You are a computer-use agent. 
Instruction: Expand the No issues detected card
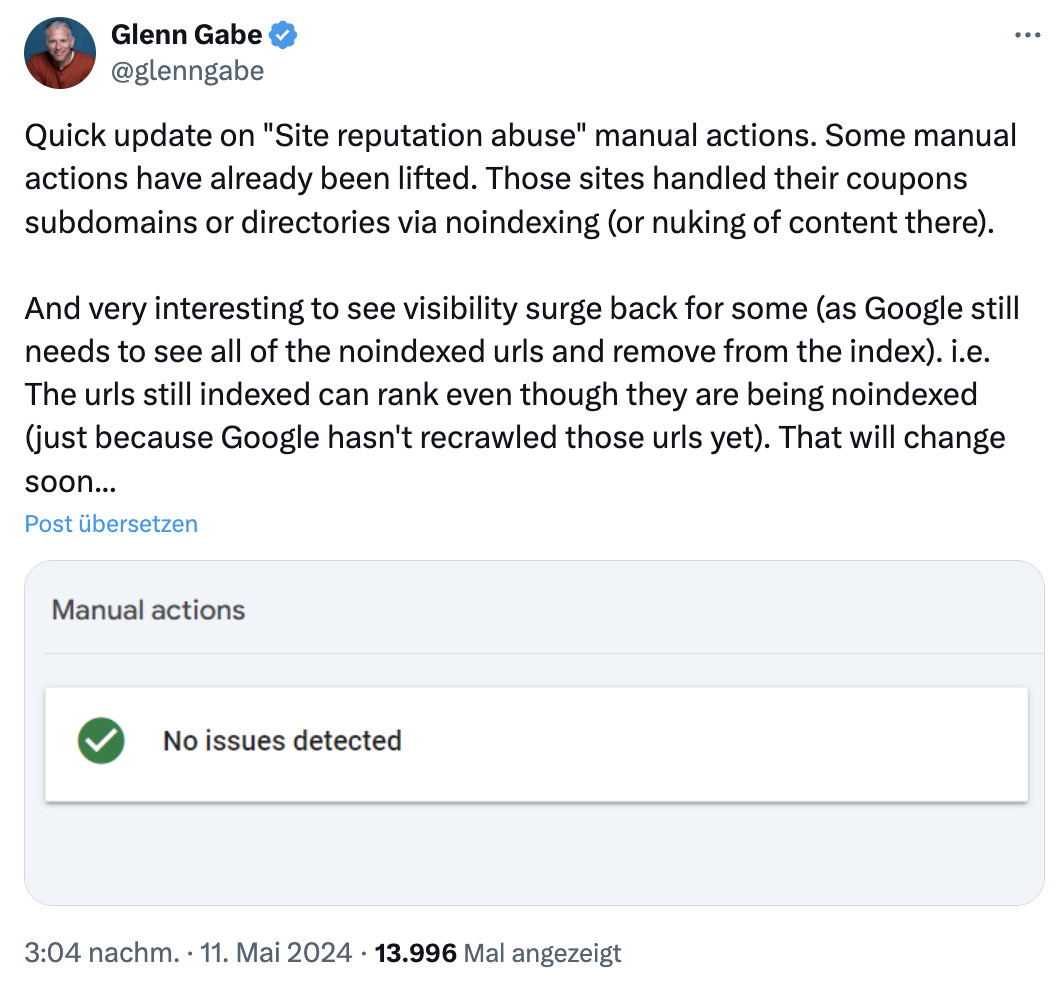click(x=536, y=741)
